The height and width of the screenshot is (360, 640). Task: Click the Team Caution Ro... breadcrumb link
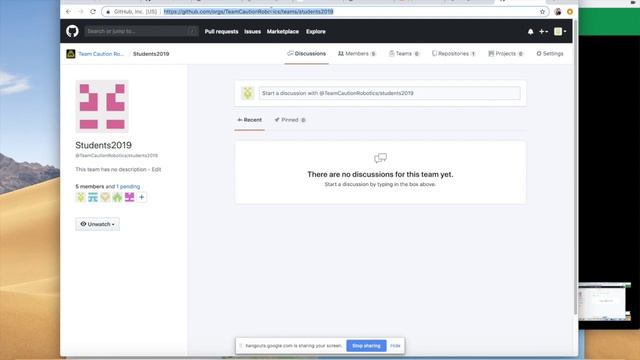click(101, 54)
